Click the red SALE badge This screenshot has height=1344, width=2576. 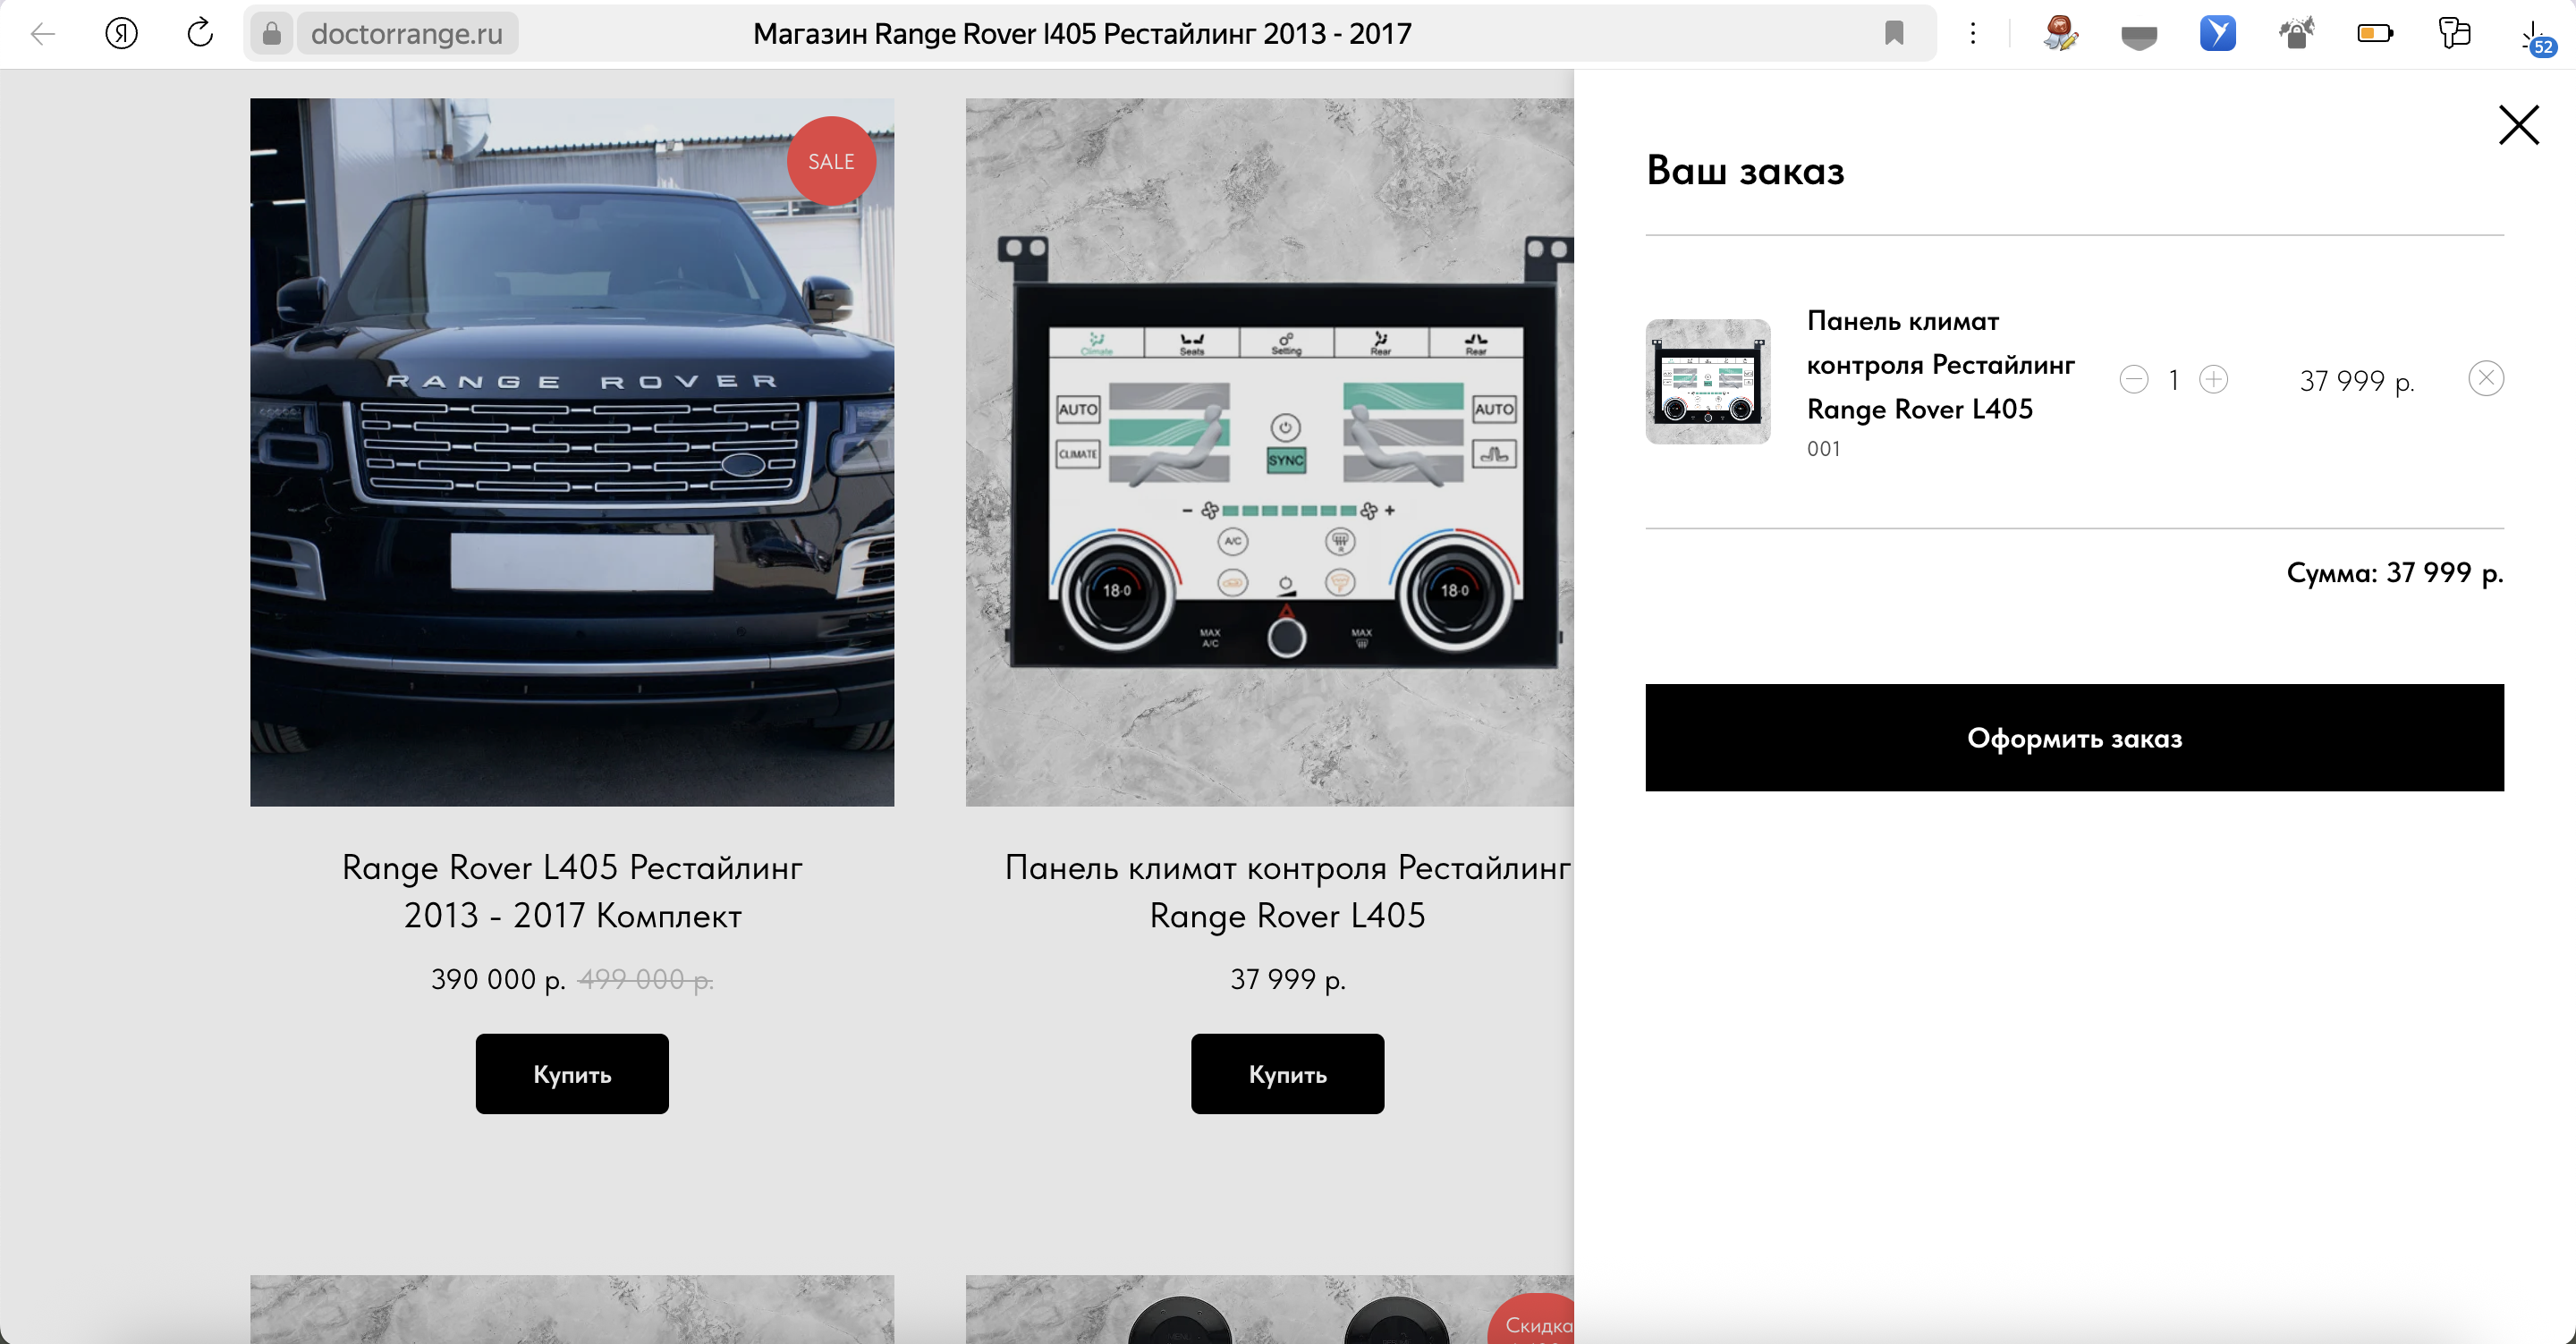(831, 161)
